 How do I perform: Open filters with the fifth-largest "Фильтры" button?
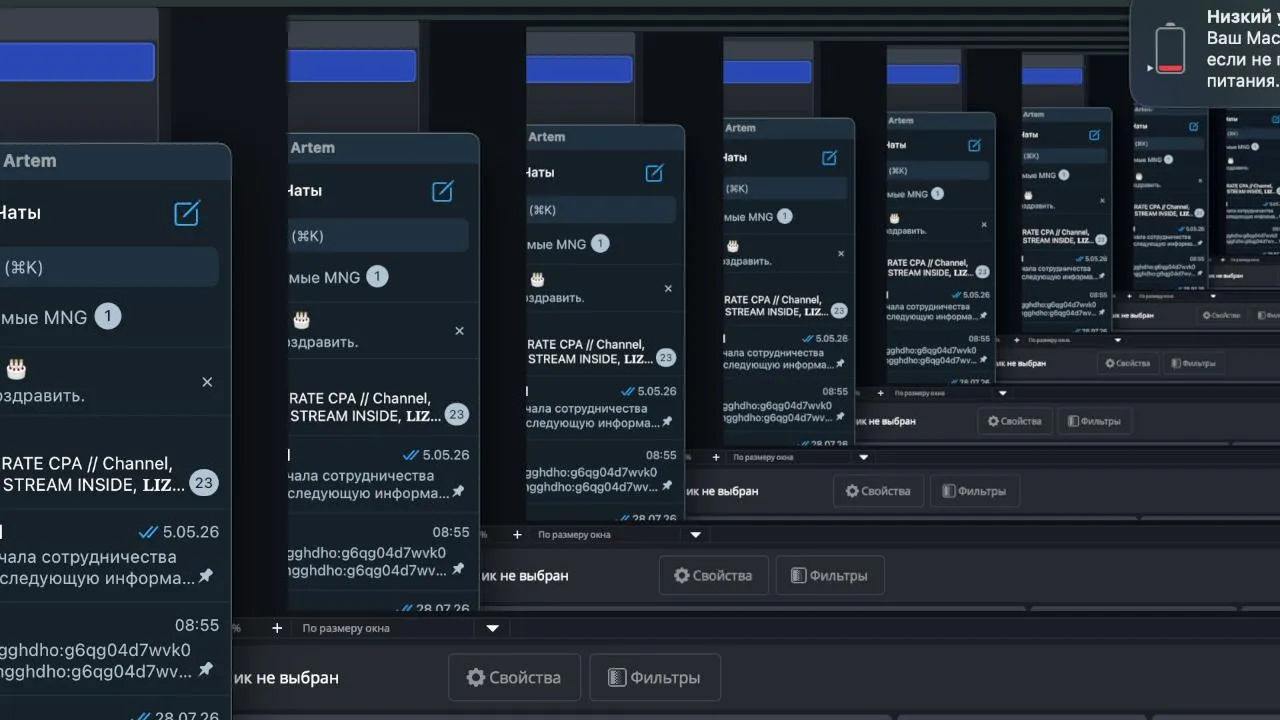(1193, 364)
